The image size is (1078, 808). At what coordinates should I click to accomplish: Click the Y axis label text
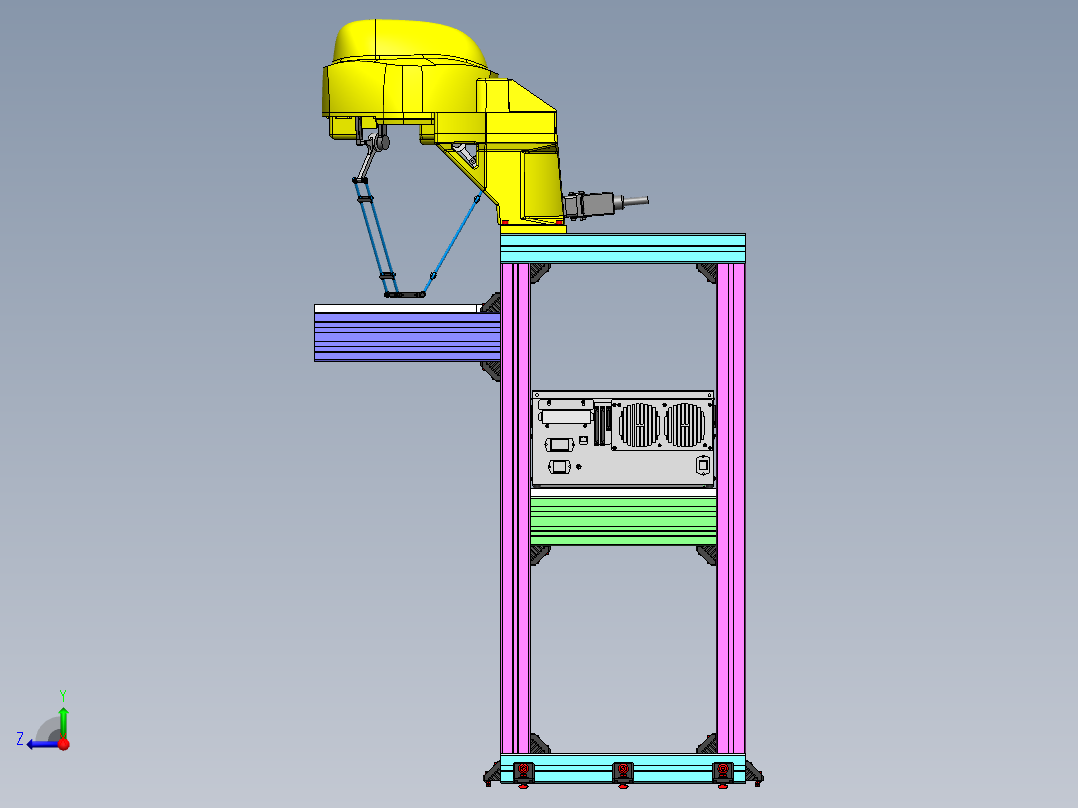pyautogui.click(x=64, y=693)
